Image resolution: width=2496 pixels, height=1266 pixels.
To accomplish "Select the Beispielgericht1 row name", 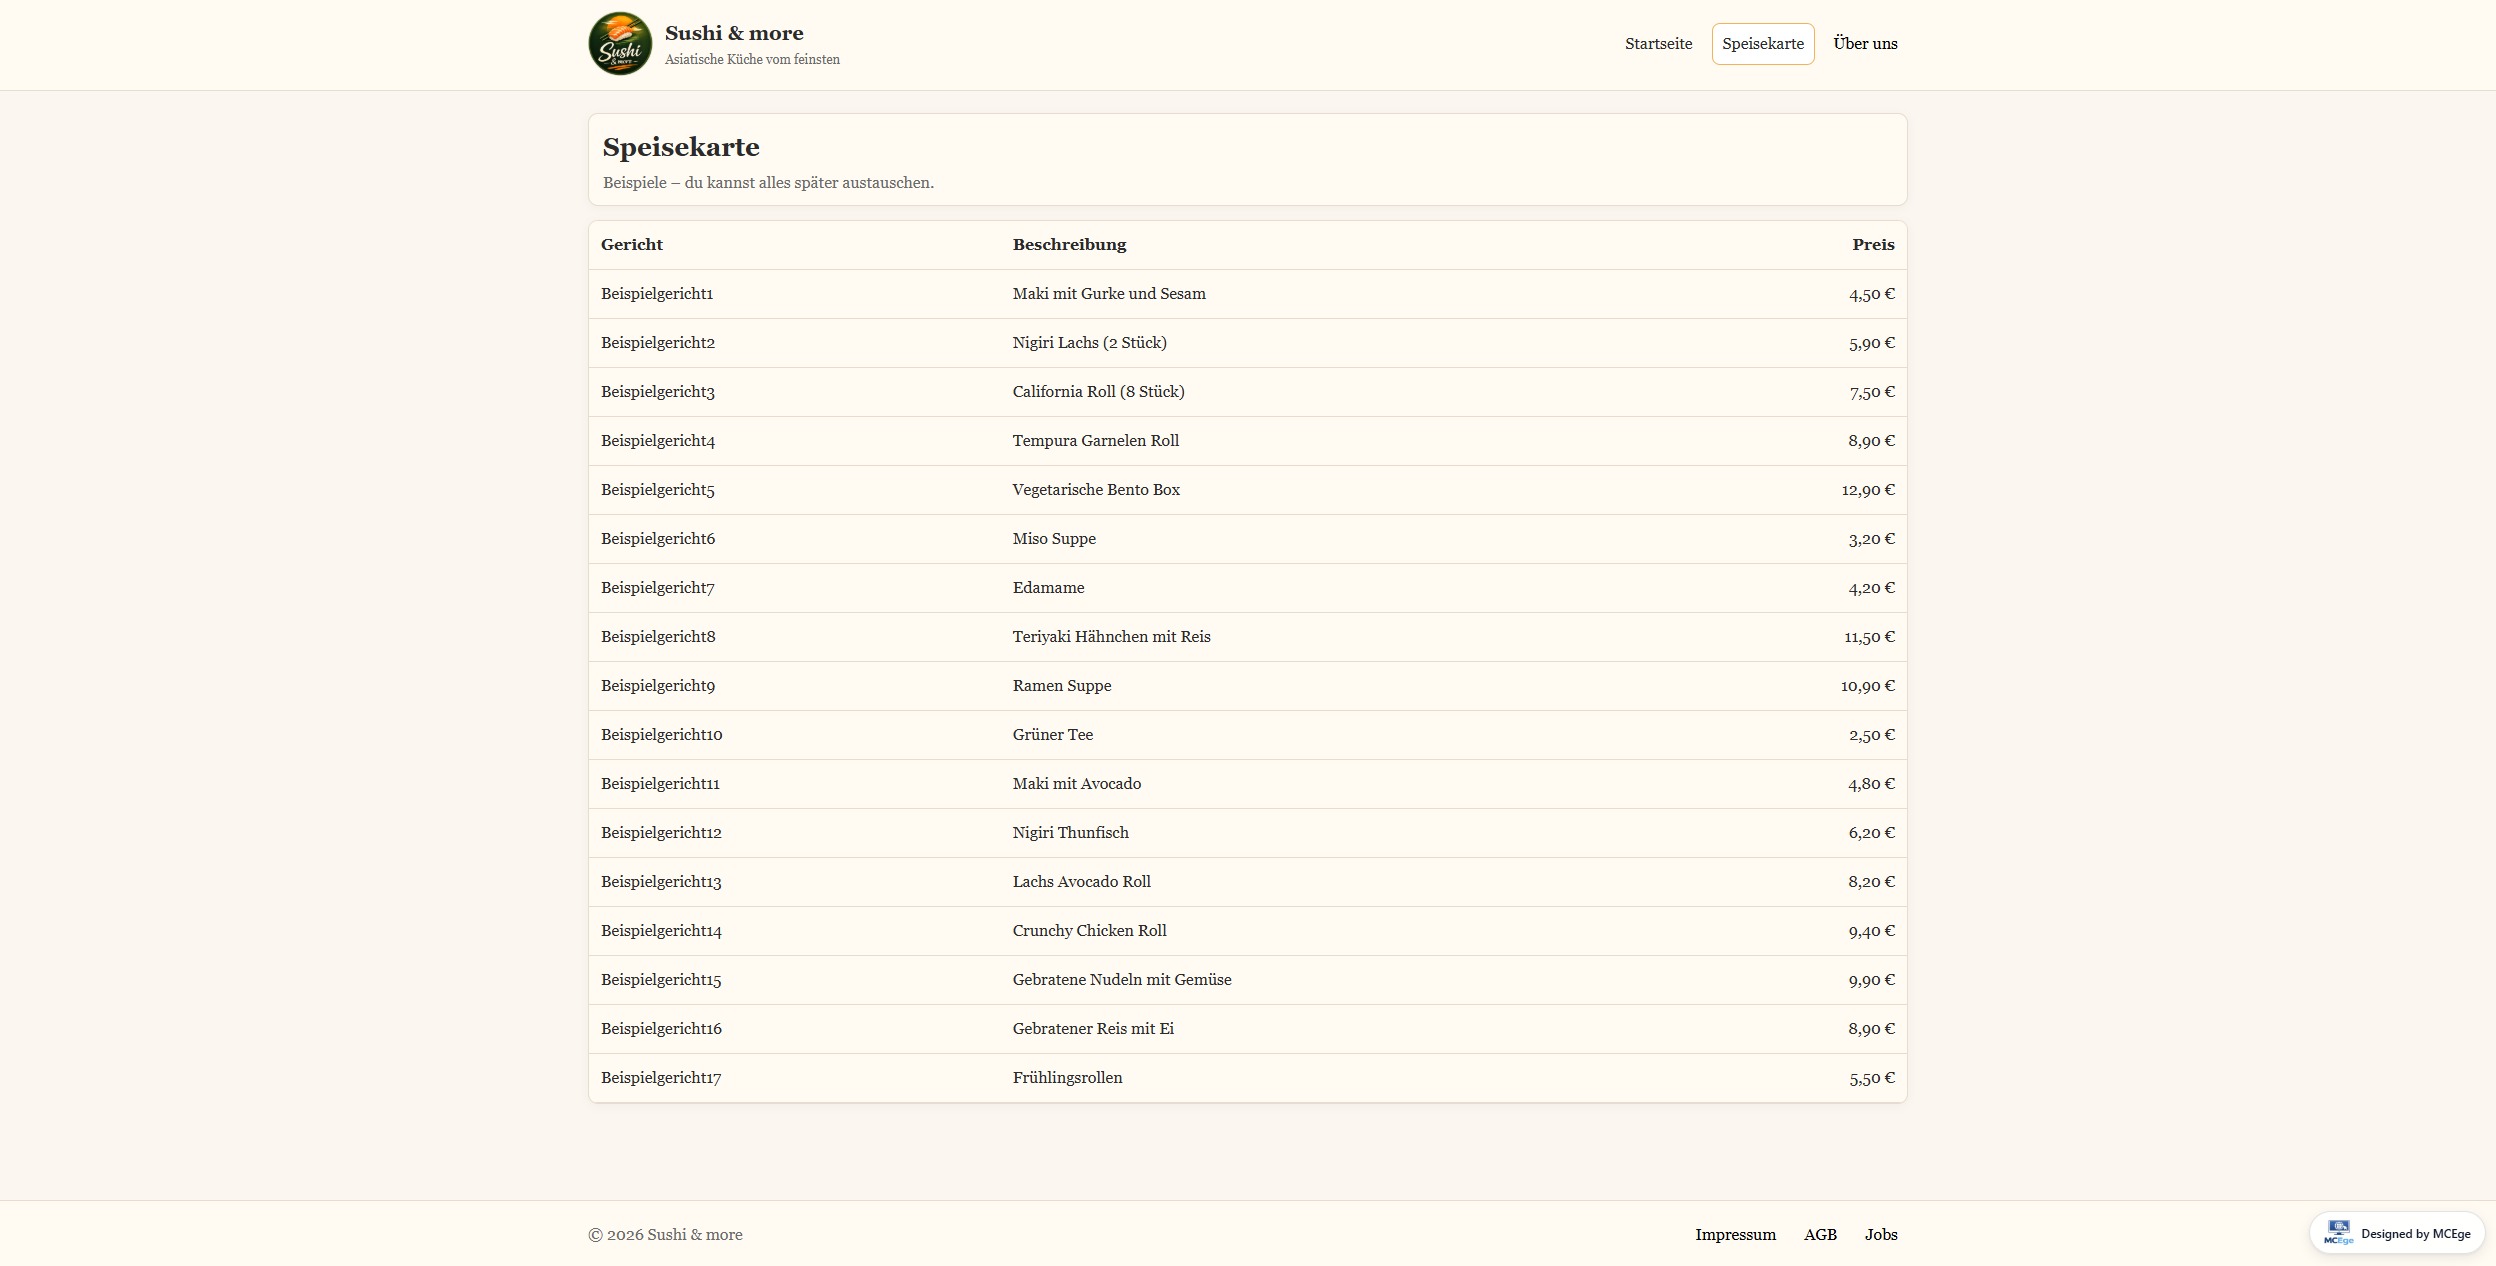I will click(x=657, y=294).
